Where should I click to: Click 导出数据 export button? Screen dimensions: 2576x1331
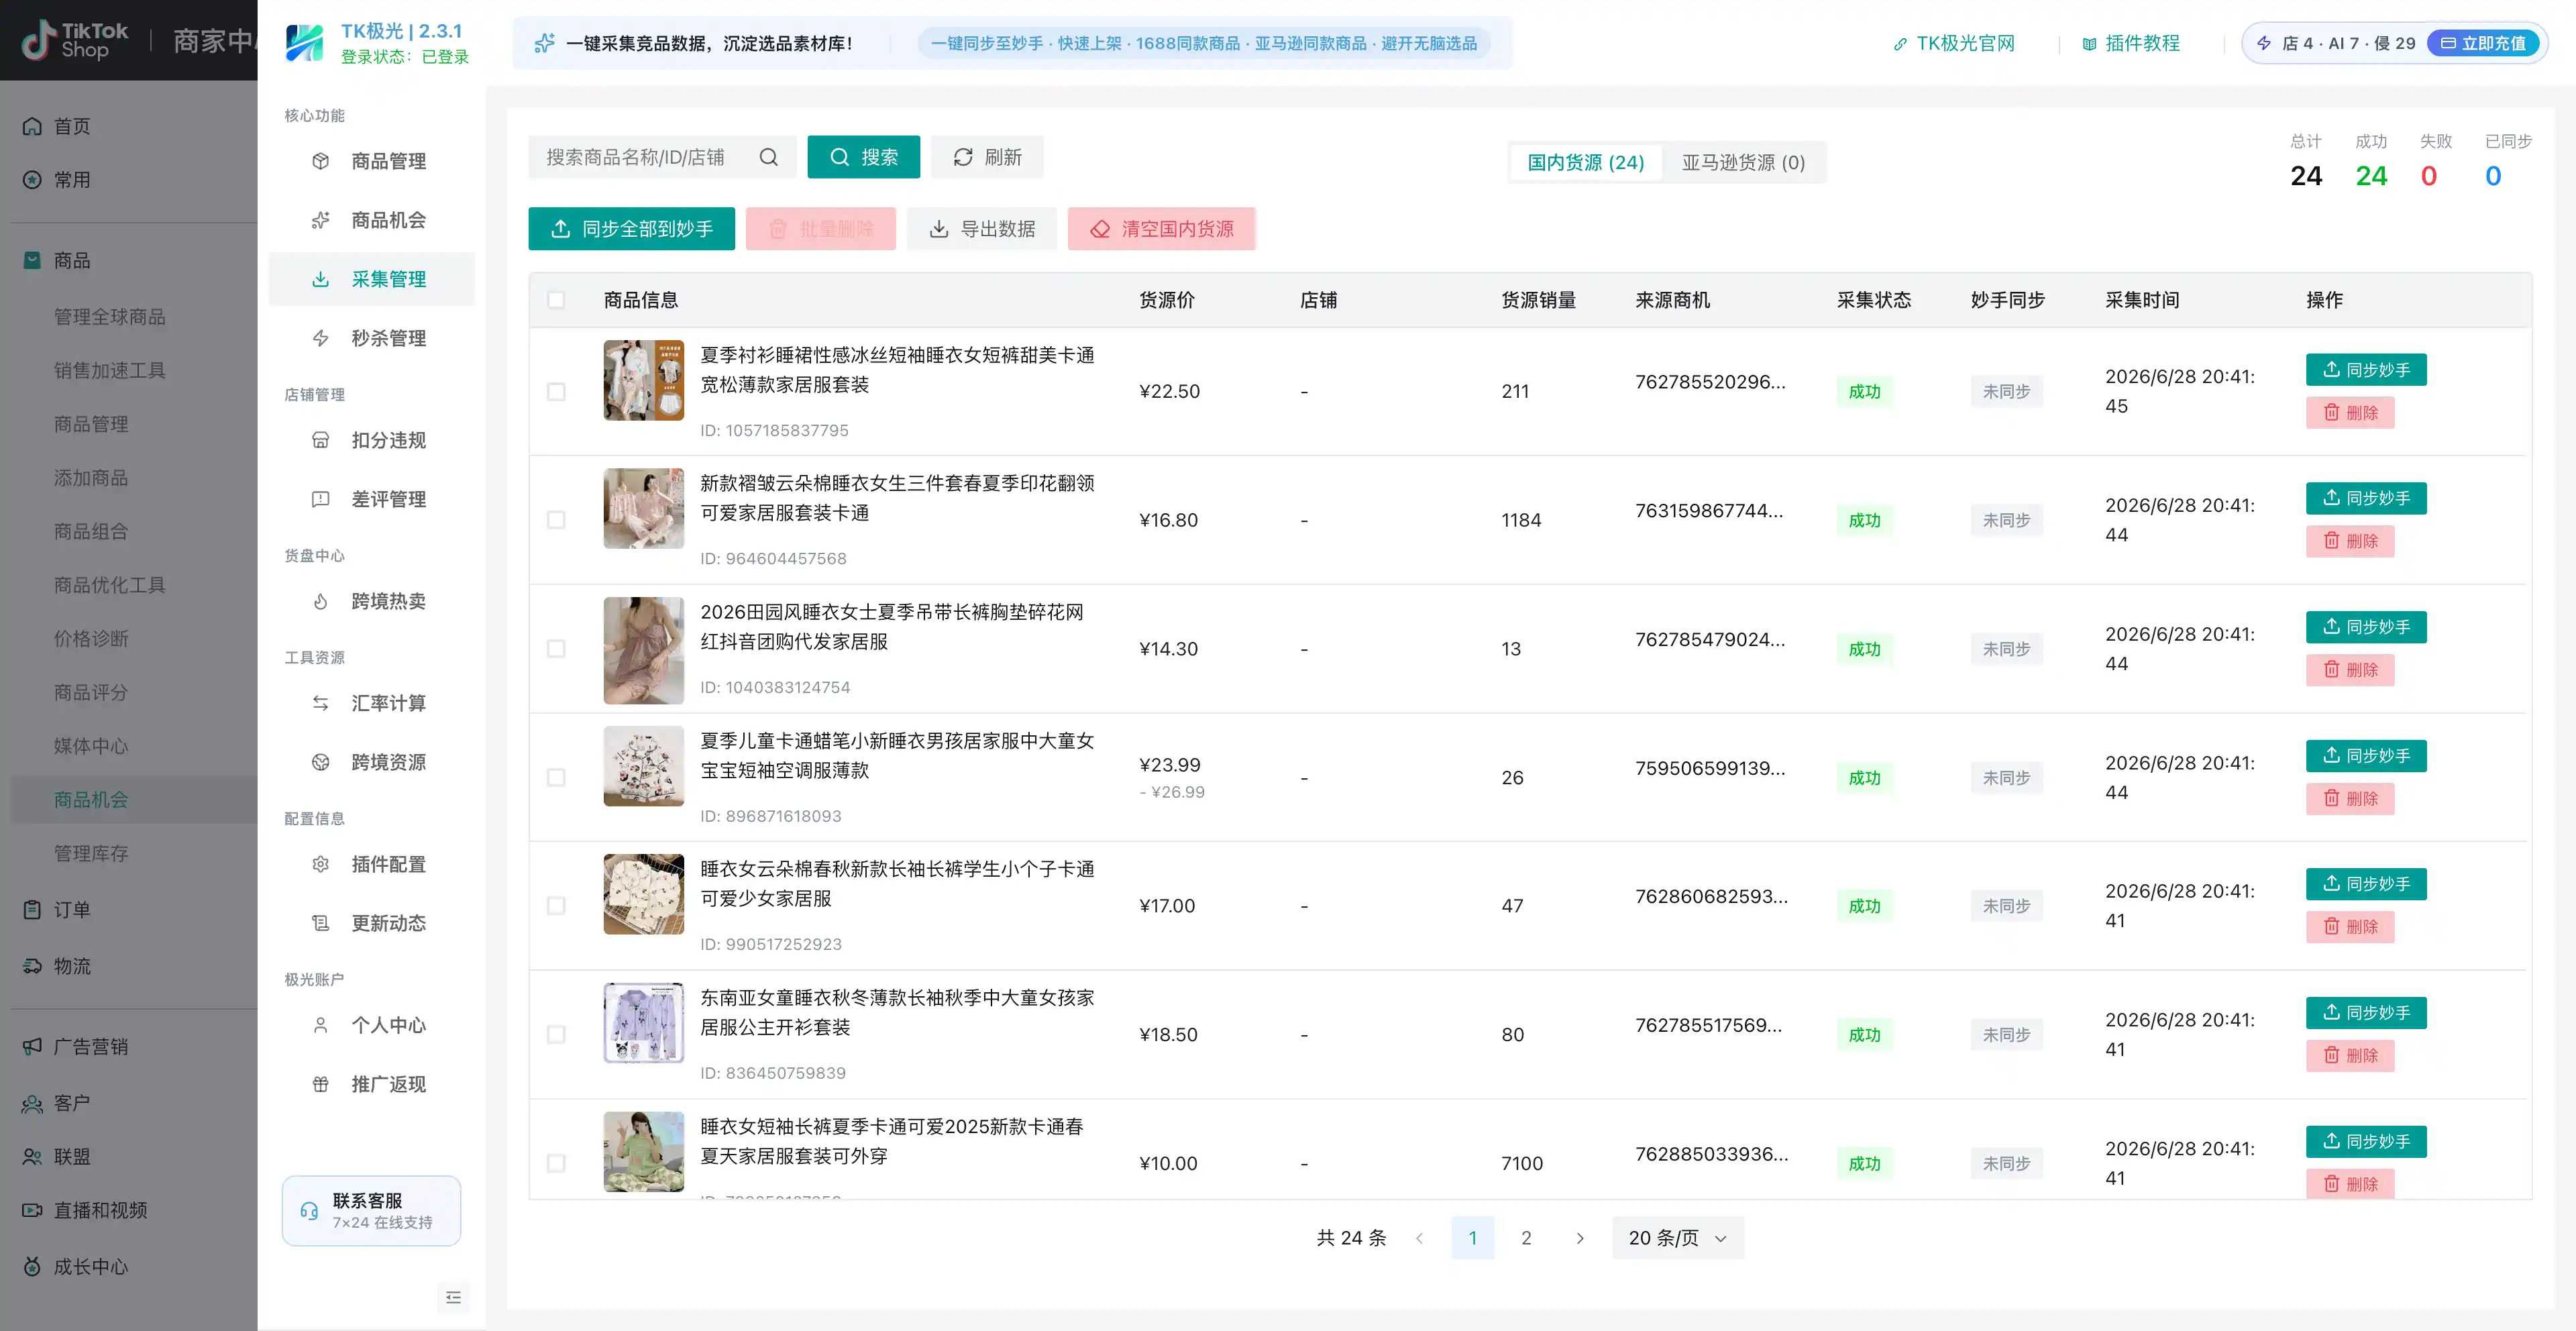click(x=981, y=229)
